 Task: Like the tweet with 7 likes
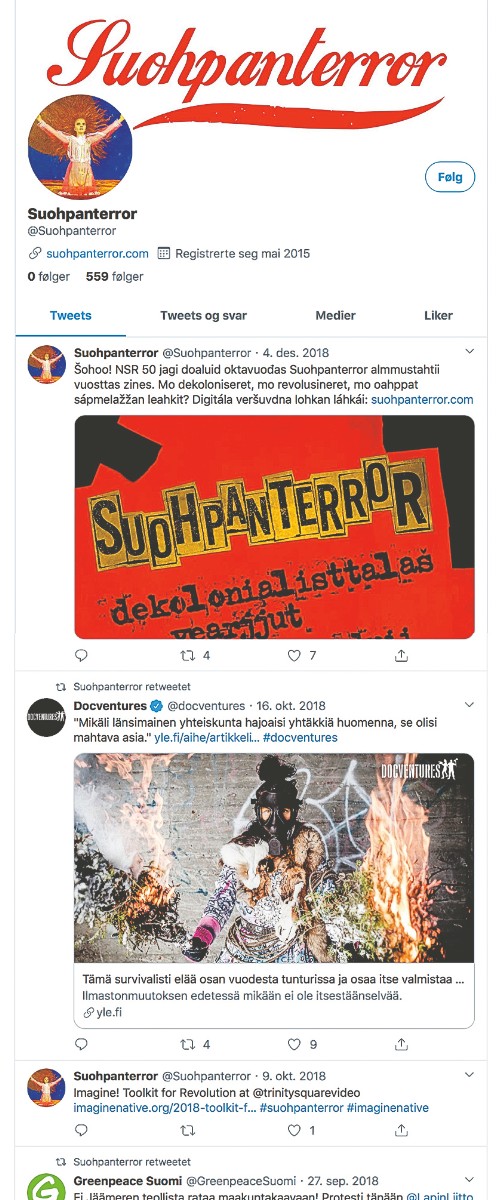[294, 655]
